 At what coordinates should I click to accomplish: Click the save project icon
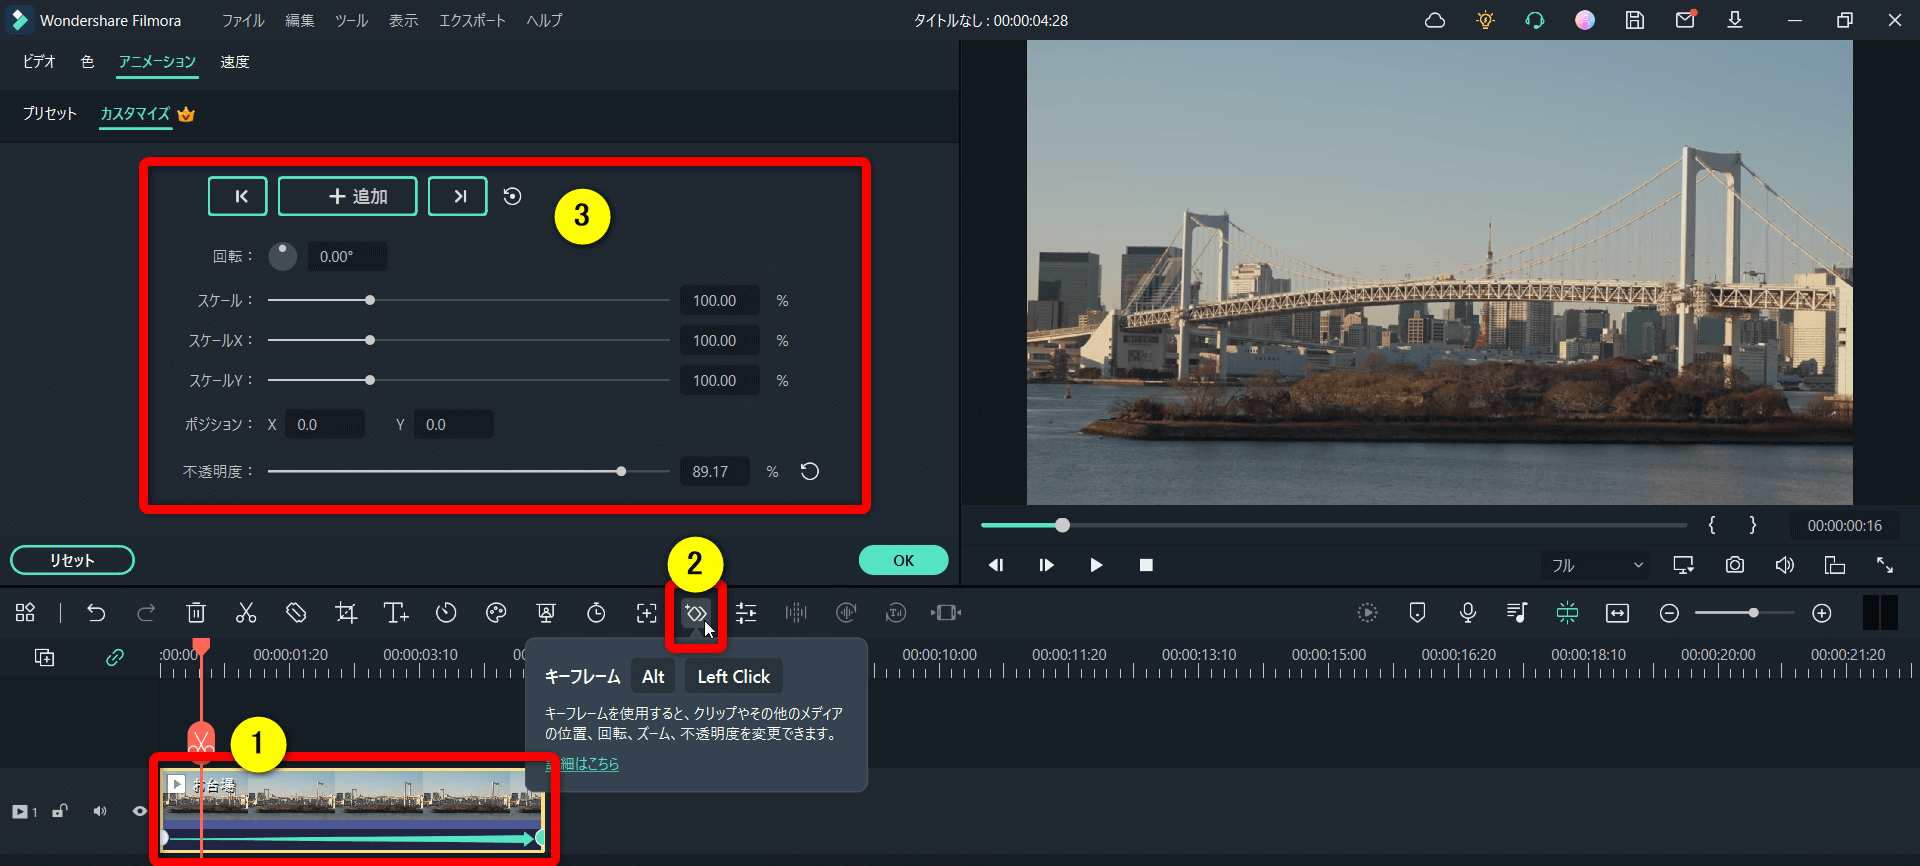(x=1635, y=20)
